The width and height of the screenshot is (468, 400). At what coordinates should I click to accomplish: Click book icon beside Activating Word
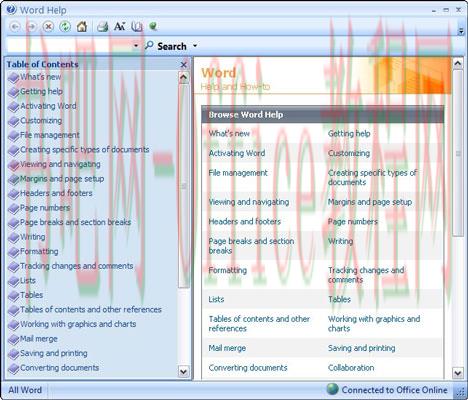coord(14,107)
